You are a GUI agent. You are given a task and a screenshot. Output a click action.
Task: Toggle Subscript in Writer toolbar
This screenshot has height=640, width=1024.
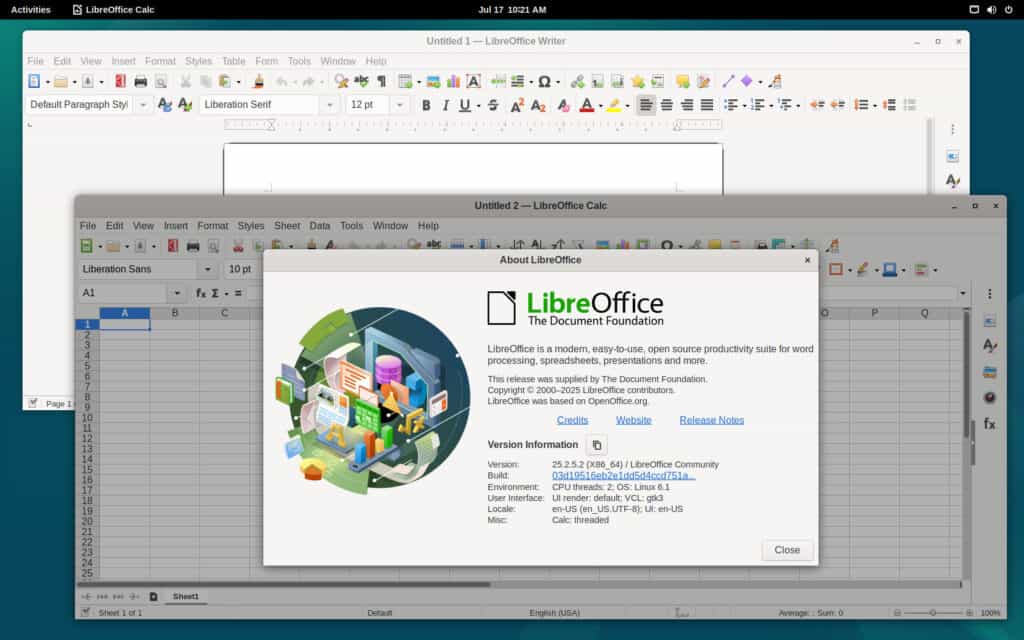(x=538, y=105)
